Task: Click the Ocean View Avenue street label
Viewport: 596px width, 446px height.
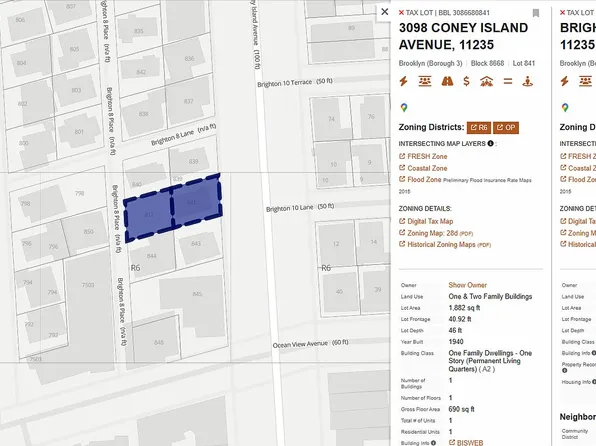Action: pos(310,344)
